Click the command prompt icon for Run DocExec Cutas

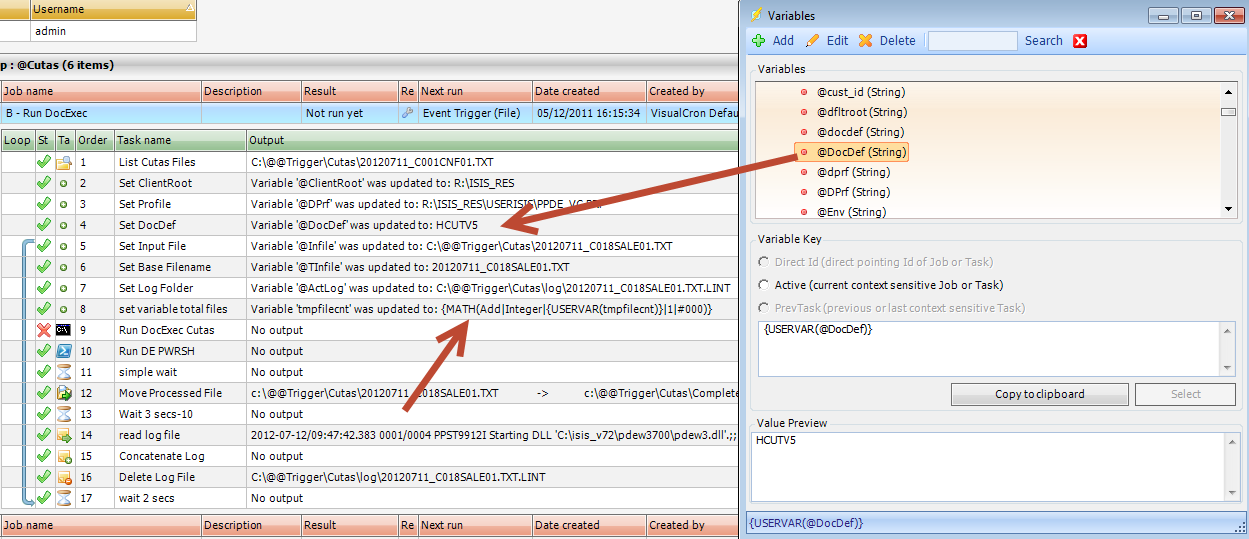(x=63, y=330)
